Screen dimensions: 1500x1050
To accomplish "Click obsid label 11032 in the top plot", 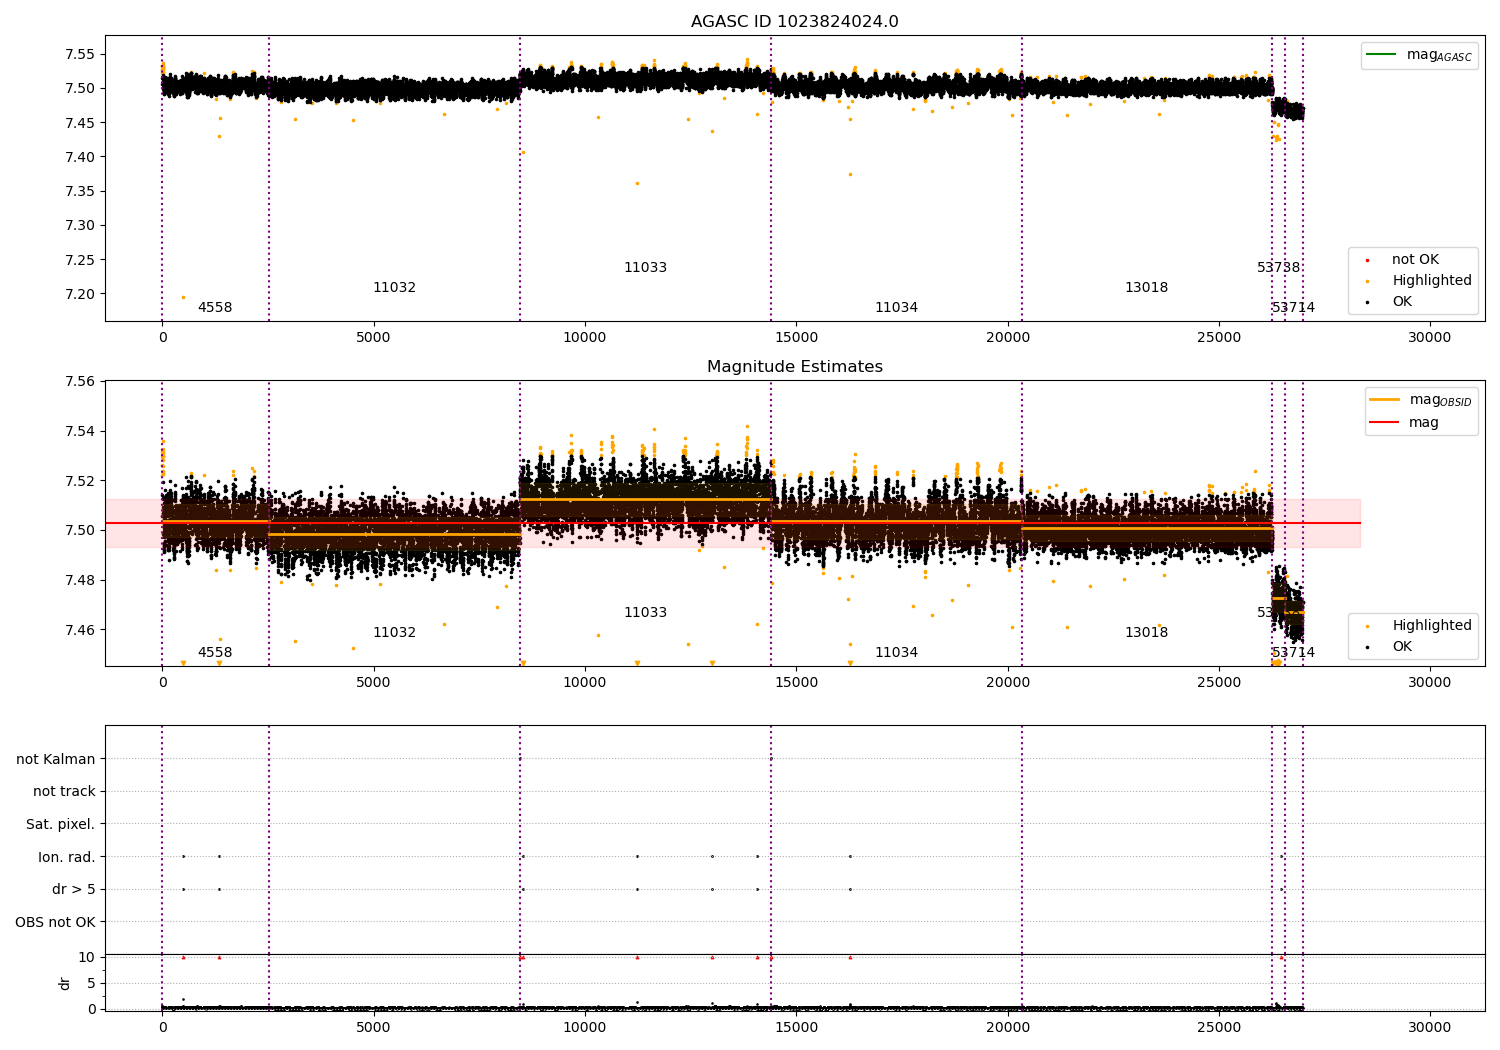I will point(394,288).
